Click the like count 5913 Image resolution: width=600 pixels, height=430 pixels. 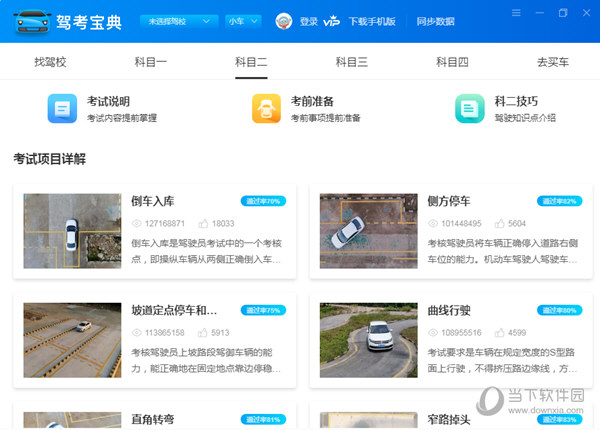(x=220, y=333)
